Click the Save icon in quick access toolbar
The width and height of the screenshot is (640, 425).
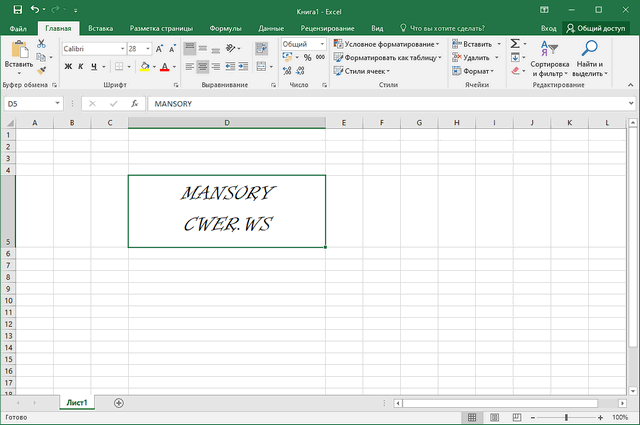click(17, 9)
